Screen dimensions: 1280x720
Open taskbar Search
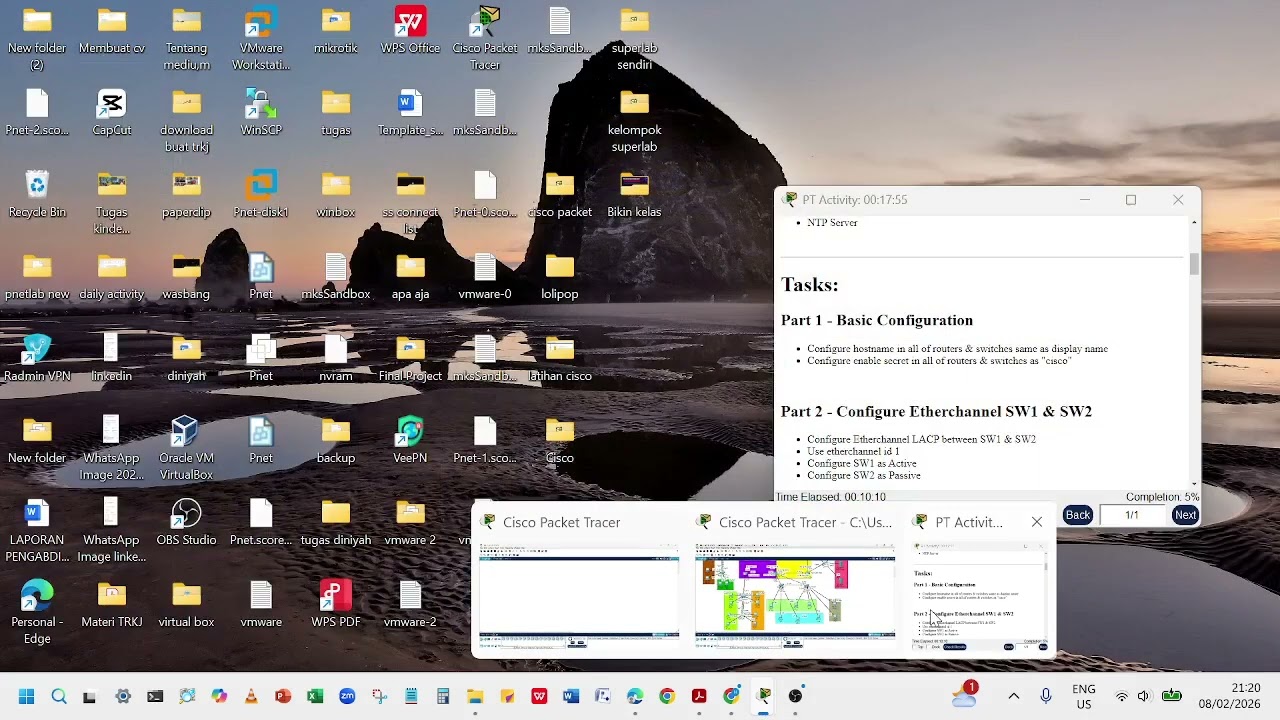click(59, 696)
